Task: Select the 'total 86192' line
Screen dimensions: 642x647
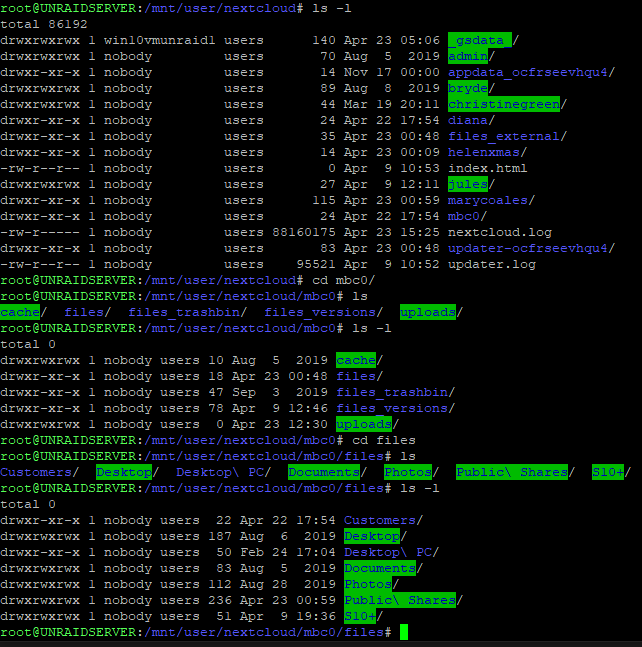Action: 44,24
